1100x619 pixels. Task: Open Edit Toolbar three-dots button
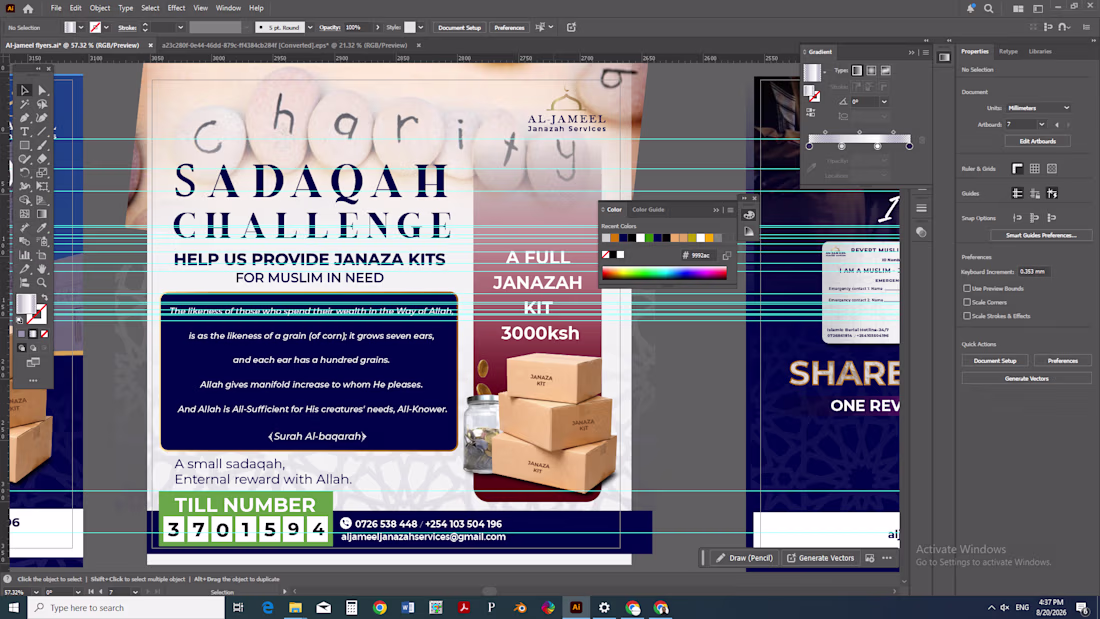[33, 380]
